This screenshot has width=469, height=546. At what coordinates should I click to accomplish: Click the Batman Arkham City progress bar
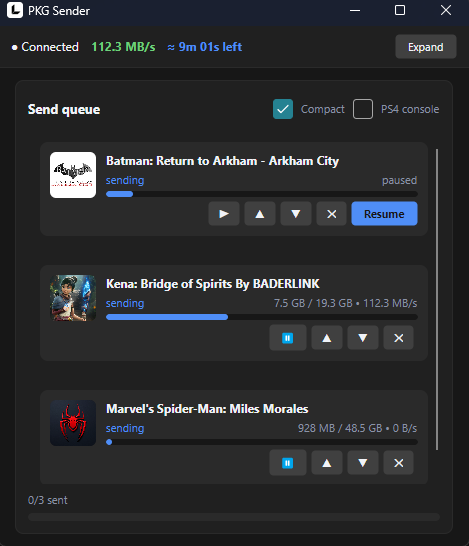pyautogui.click(x=261, y=194)
